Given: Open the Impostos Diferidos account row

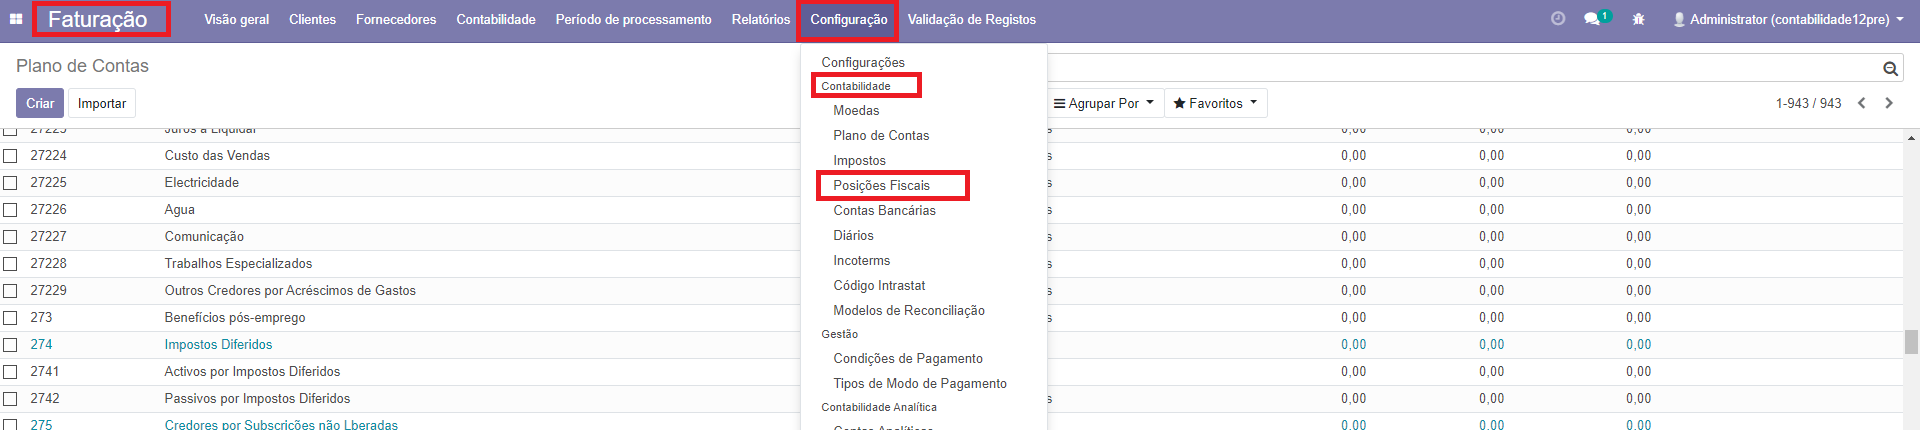Looking at the screenshot, I should [218, 344].
